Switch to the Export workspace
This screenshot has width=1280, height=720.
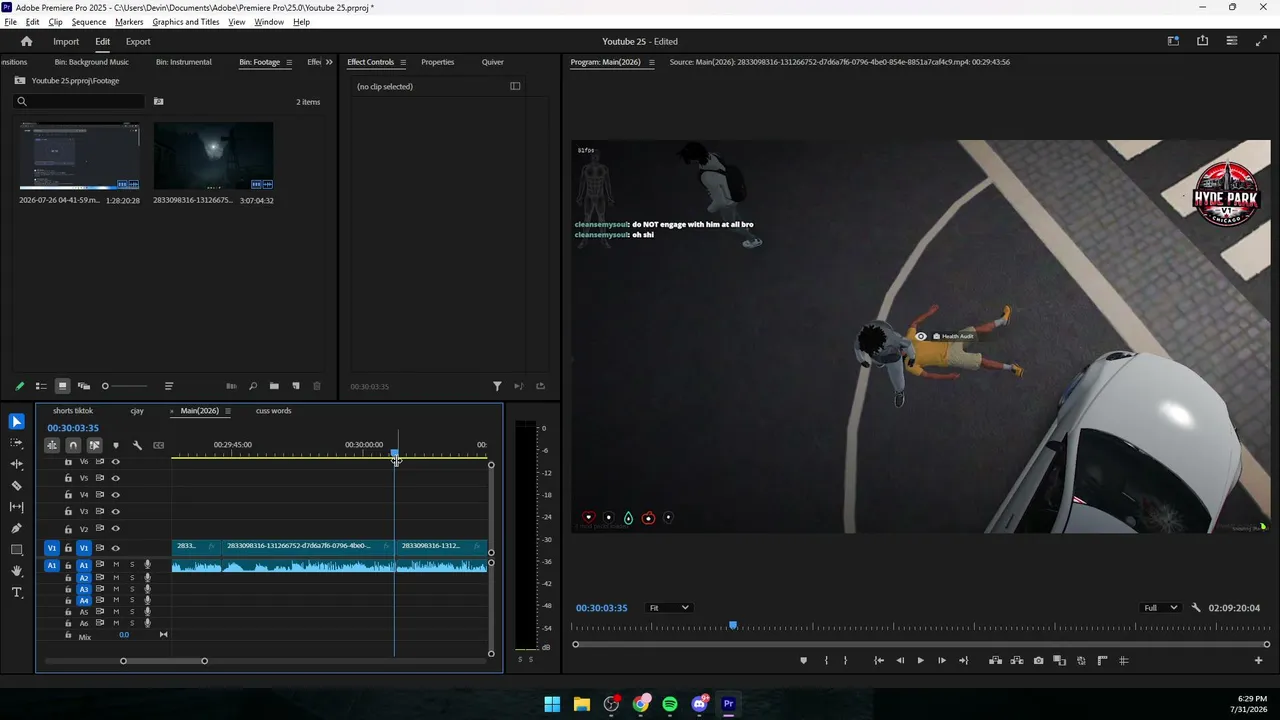[138, 42]
